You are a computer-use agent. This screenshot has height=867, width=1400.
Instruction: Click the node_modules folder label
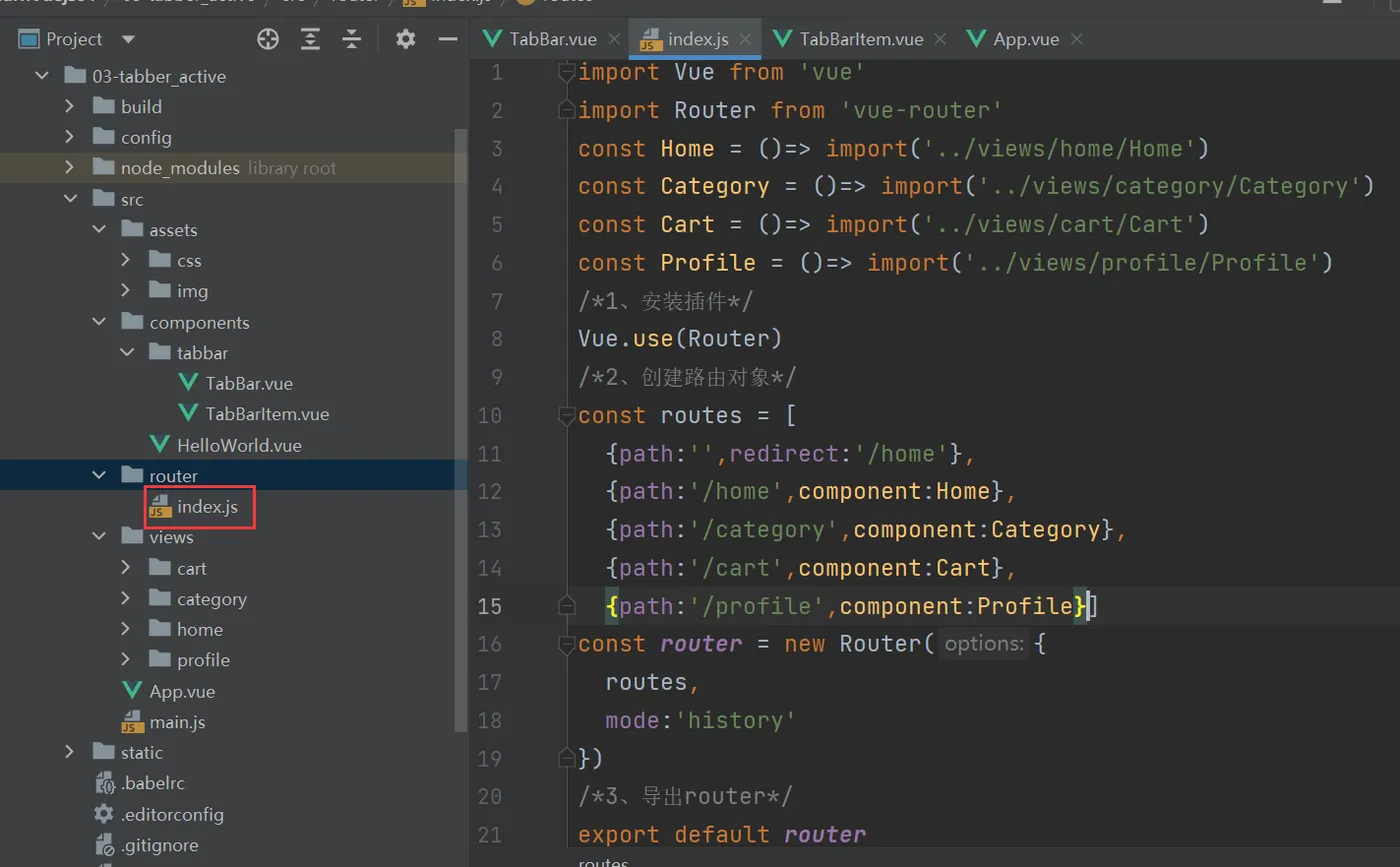click(x=180, y=168)
